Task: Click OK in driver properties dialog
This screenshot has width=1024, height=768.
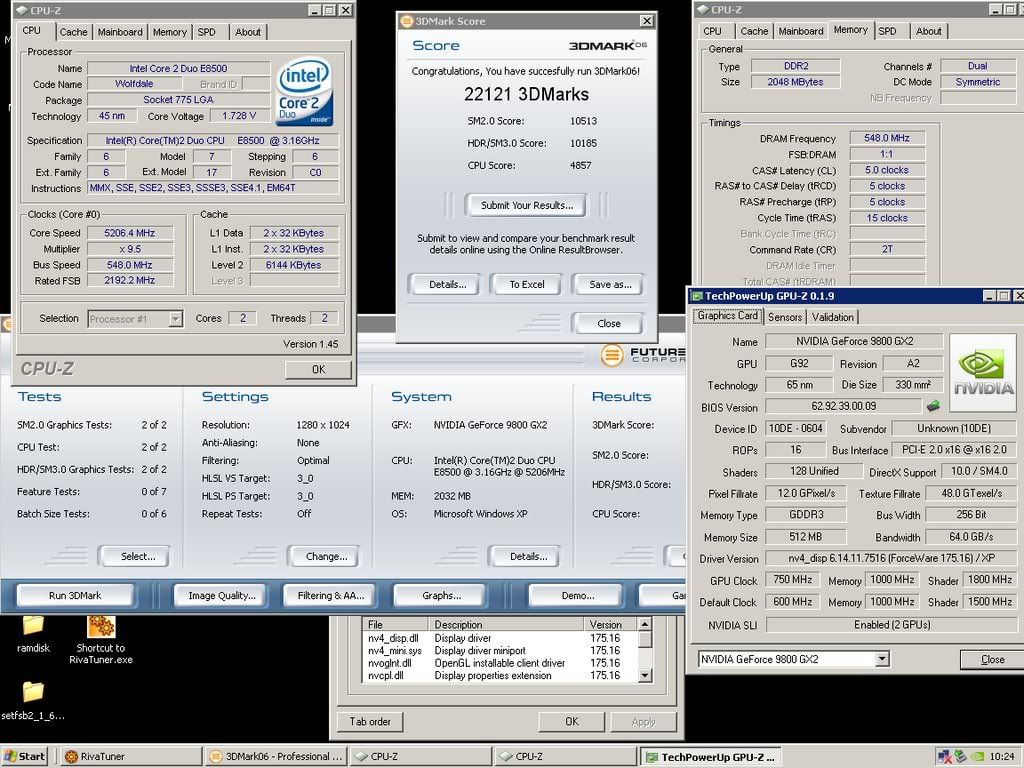Action: [x=571, y=722]
